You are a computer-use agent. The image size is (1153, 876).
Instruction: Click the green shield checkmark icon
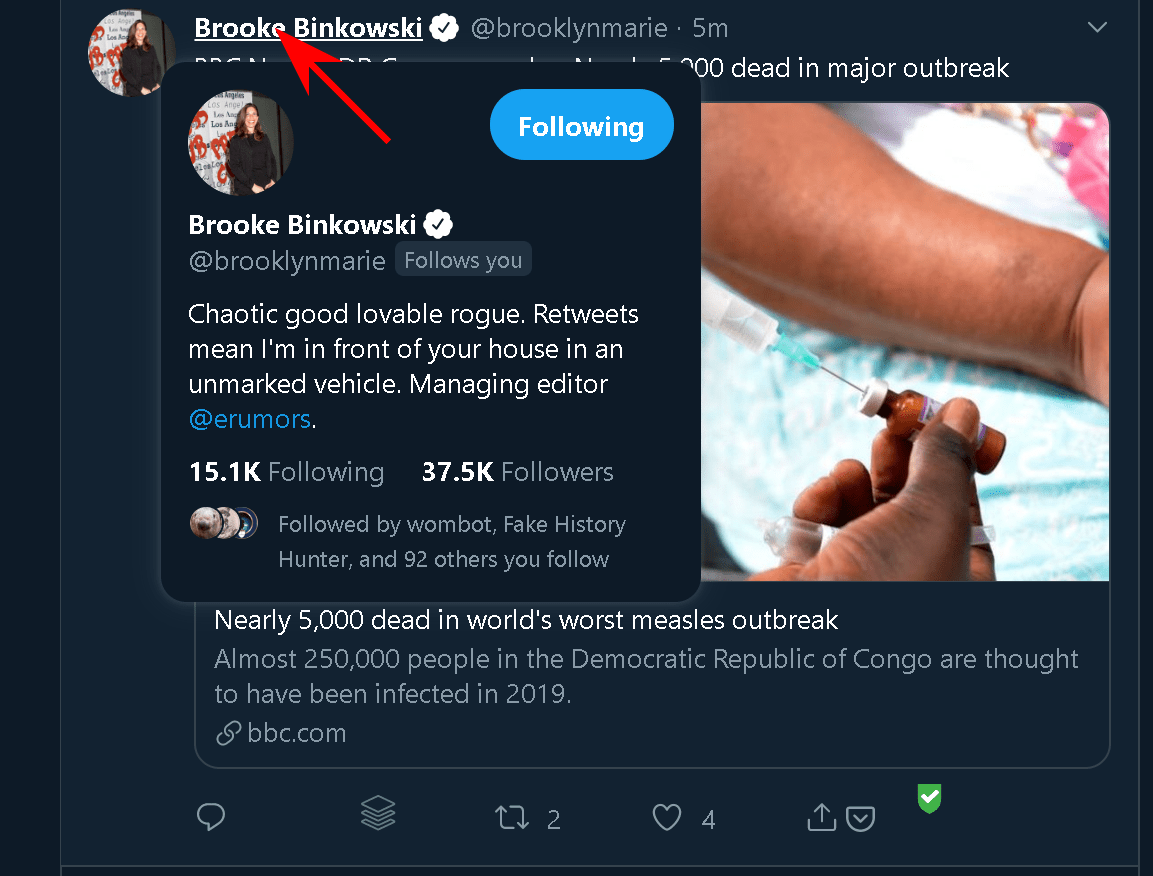930,798
